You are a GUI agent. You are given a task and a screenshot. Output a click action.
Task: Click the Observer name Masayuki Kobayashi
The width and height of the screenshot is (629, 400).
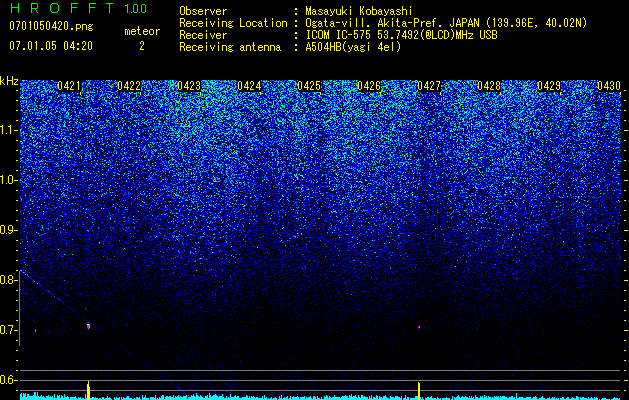(358, 11)
